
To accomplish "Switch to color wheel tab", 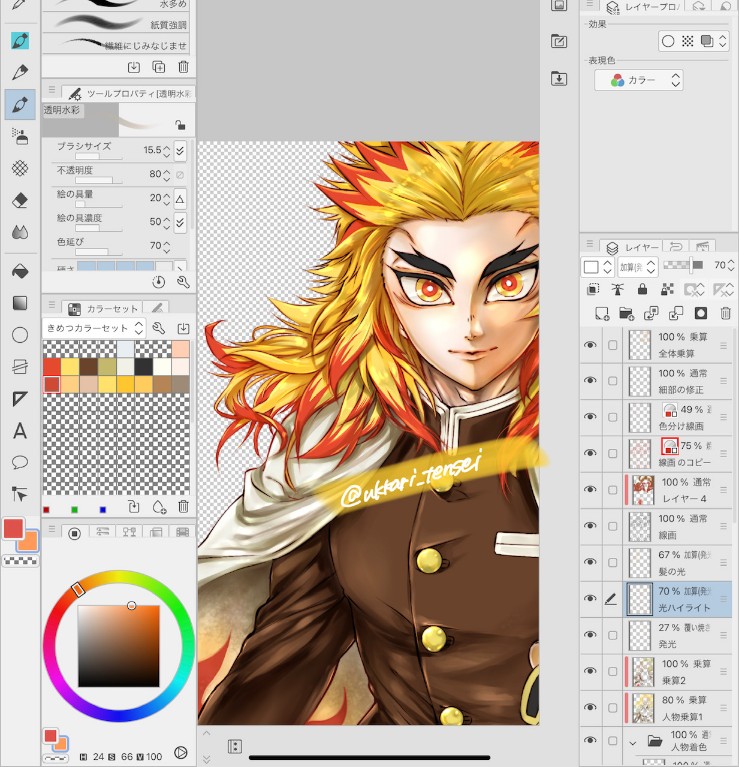I will click(74, 533).
